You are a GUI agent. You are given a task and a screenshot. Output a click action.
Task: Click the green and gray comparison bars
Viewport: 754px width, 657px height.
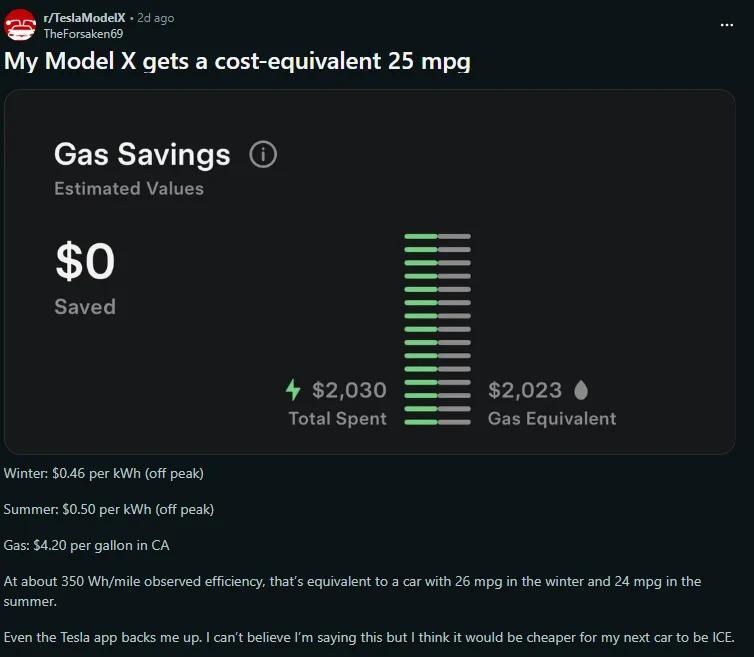tap(437, 329)
